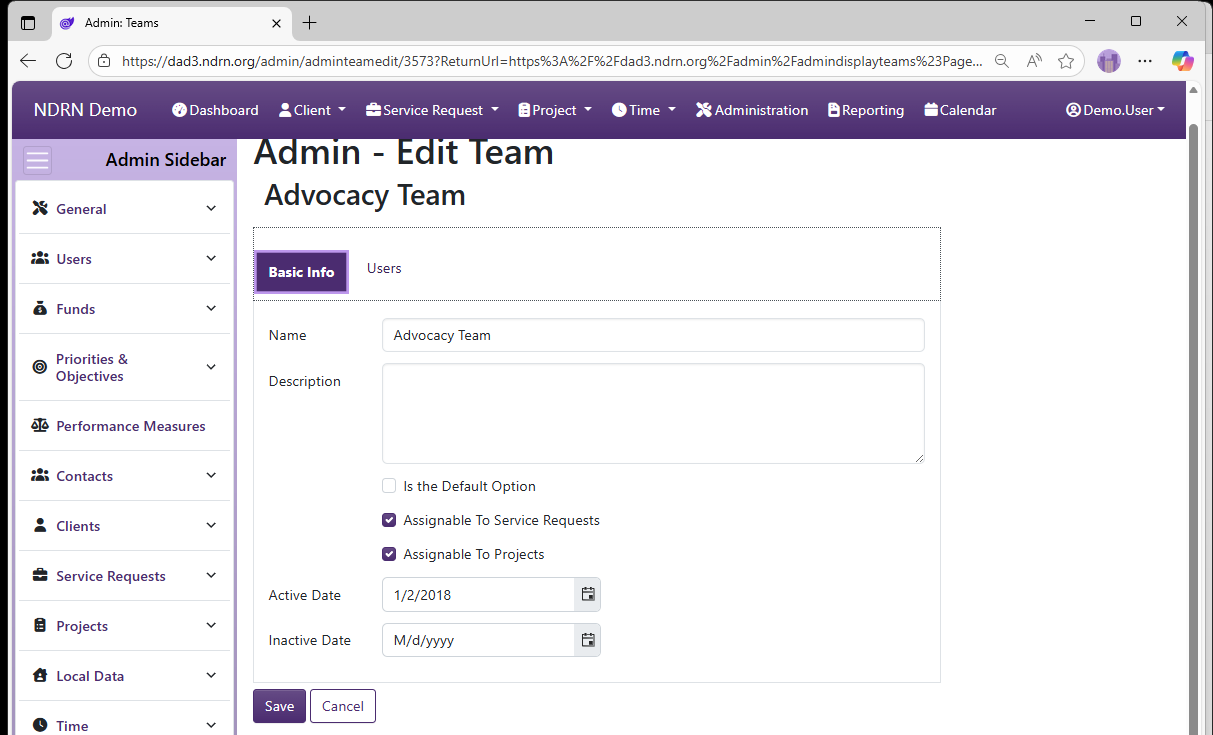The height and width of the screenshot is (735, 1213).
Task: Open Calendar in navbar
Action: [960, 110]
